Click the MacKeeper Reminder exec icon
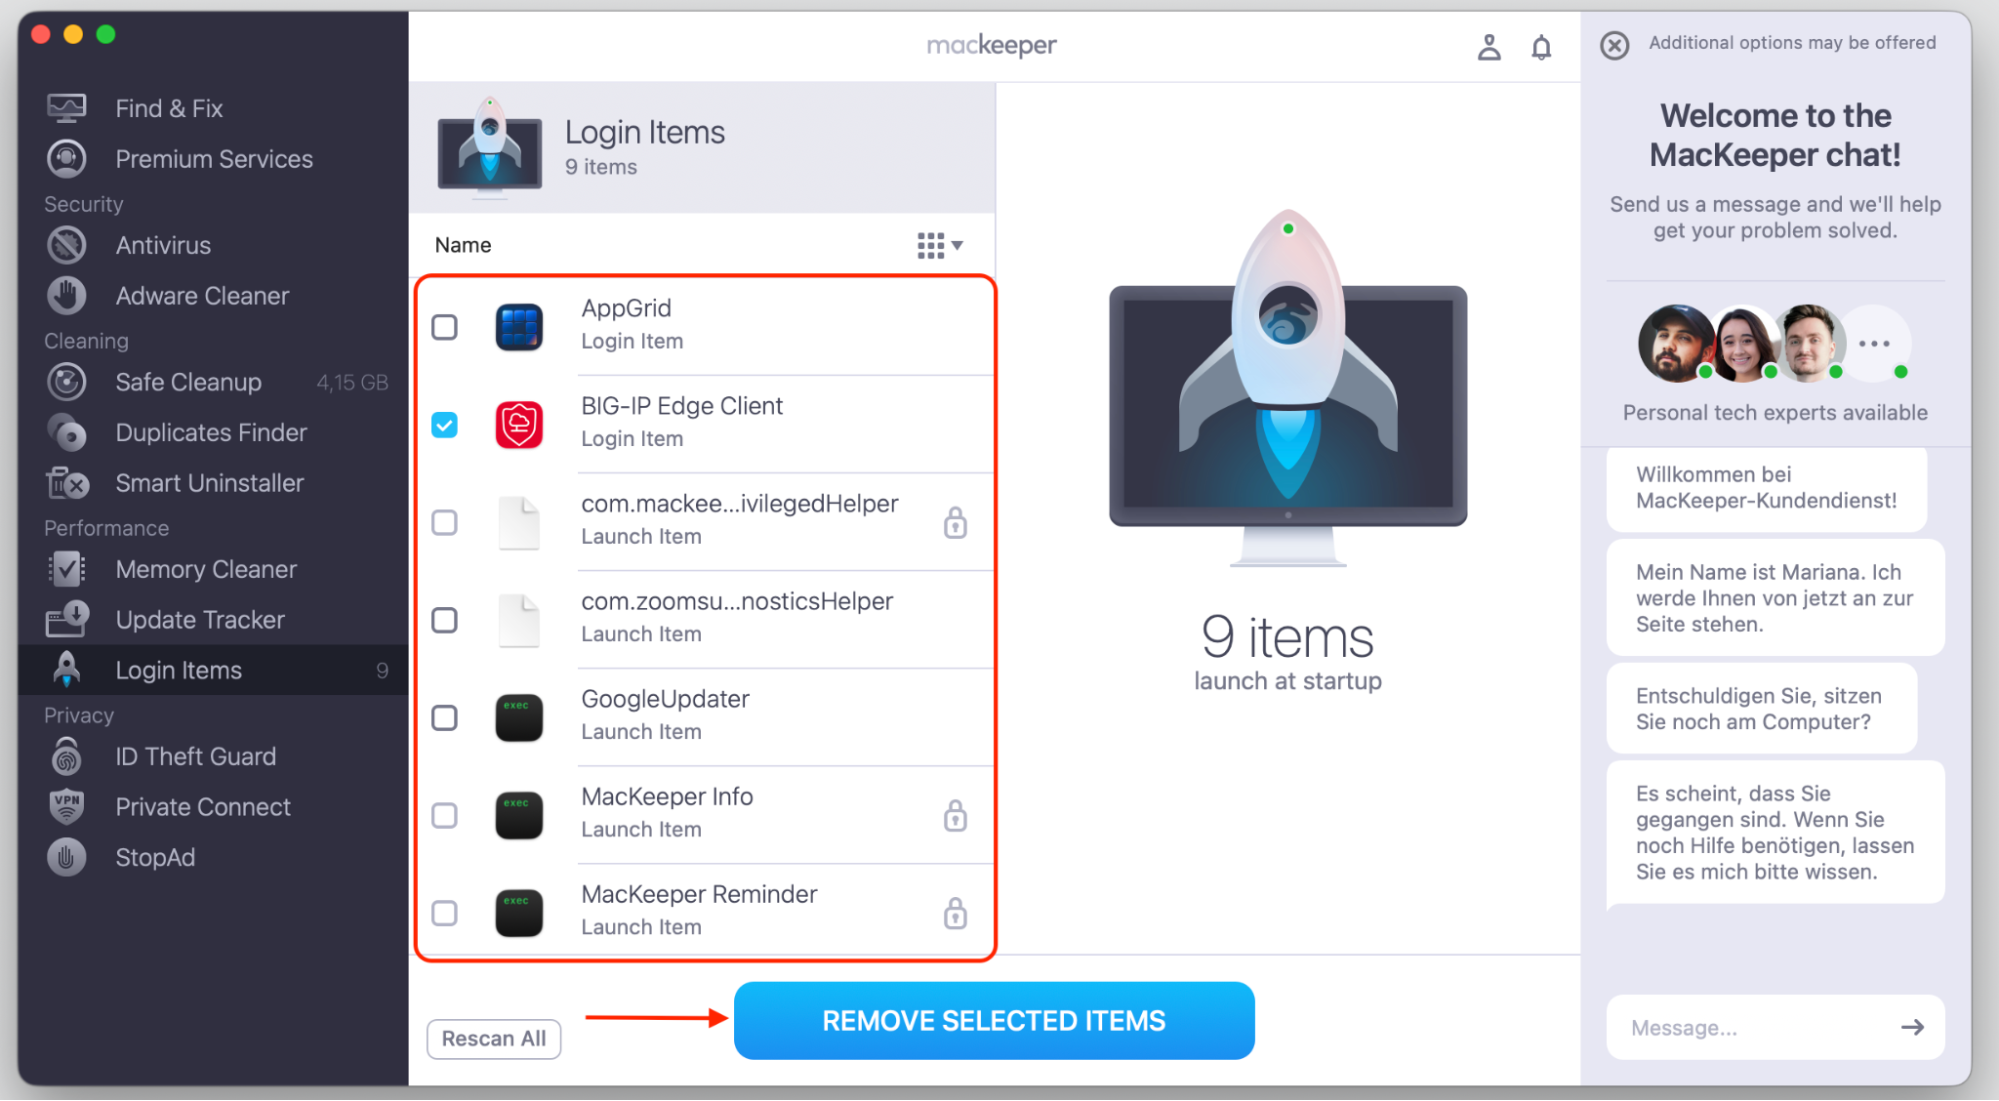1999x1101 pixels. tap(519, 912)
